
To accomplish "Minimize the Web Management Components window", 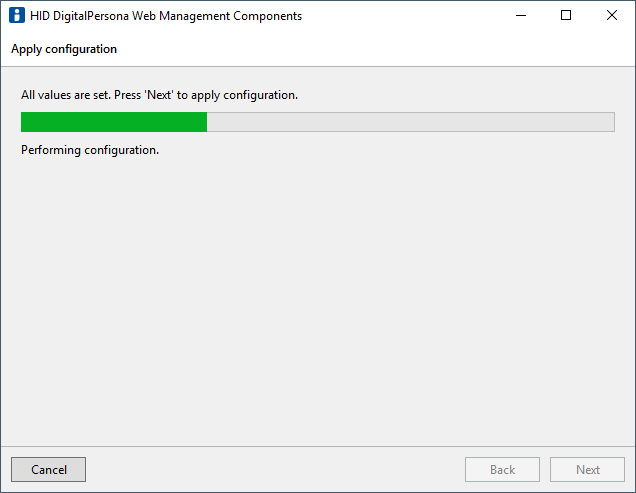I will click(x=520, y=16).
